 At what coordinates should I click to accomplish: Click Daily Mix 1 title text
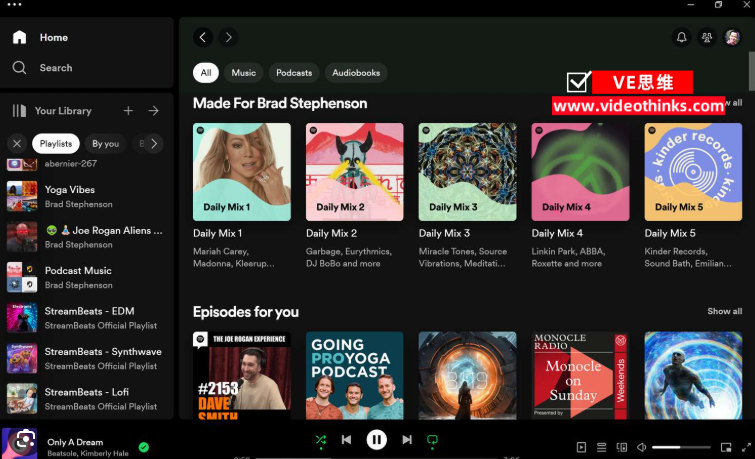tap(218, 233)
